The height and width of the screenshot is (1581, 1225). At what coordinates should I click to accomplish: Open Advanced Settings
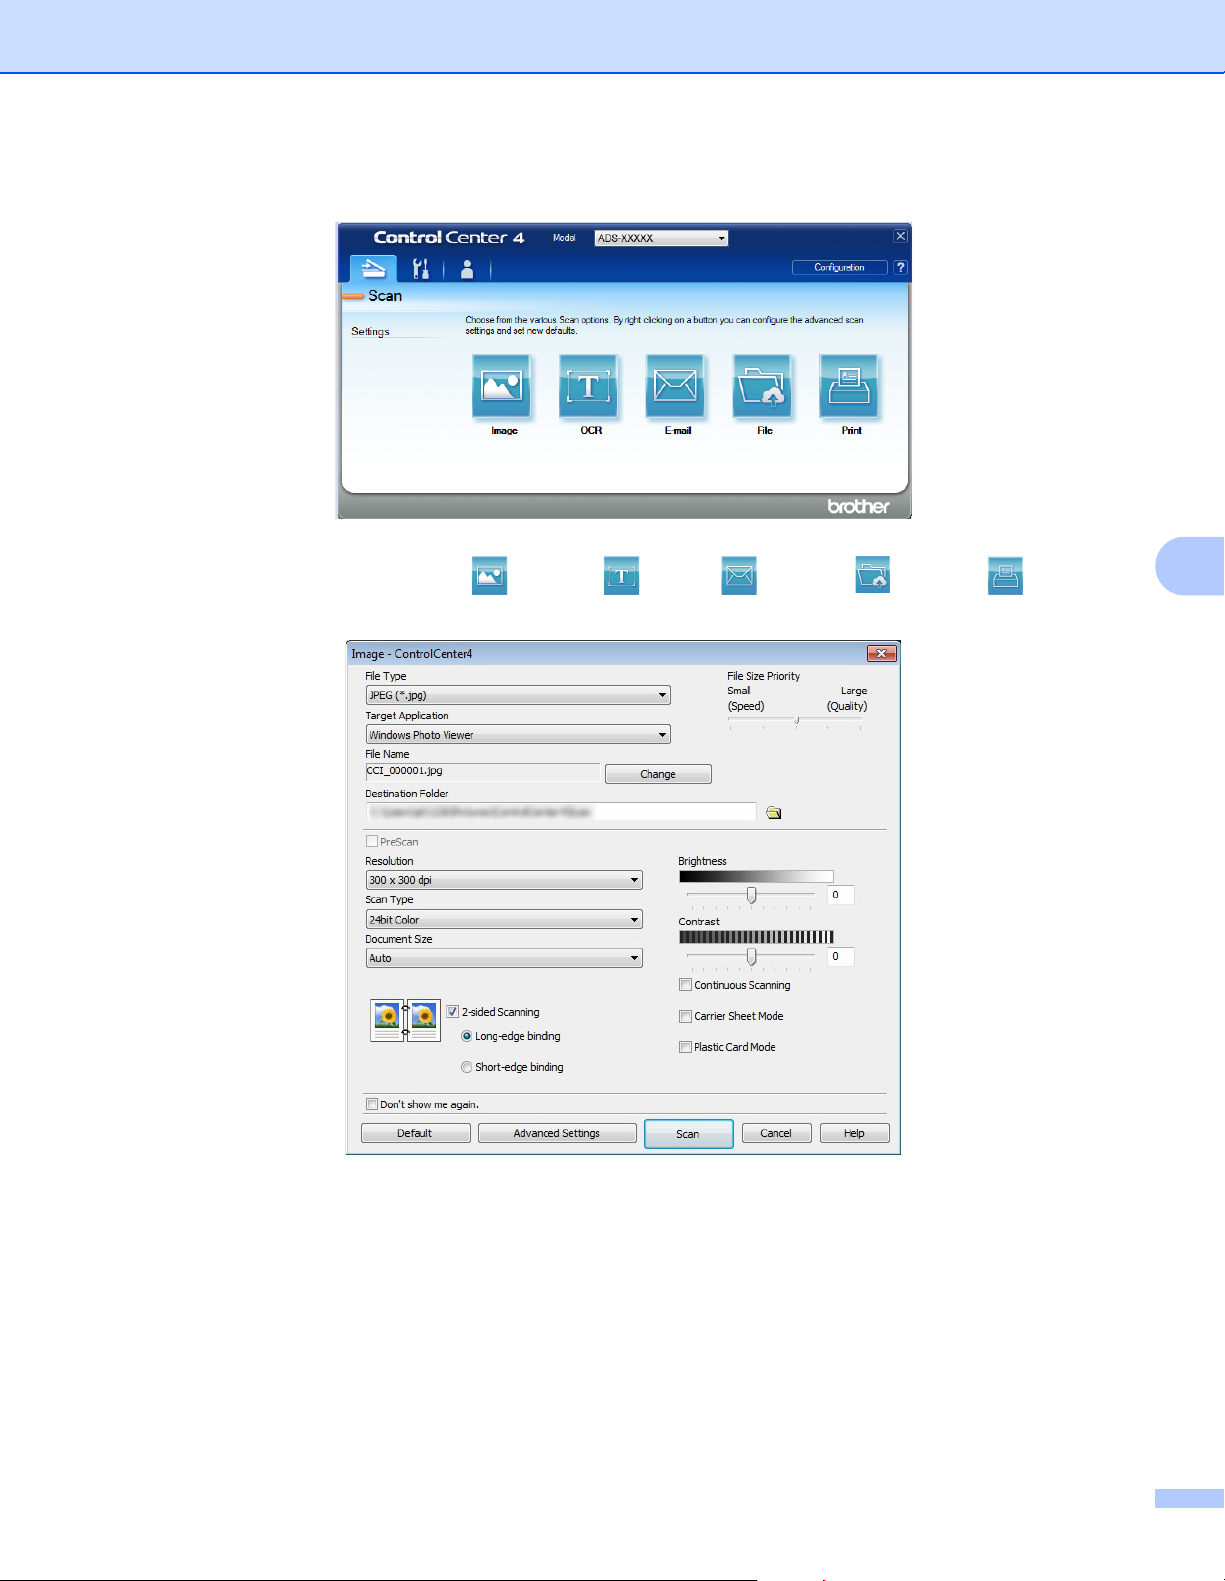(x=557, y=1133)
